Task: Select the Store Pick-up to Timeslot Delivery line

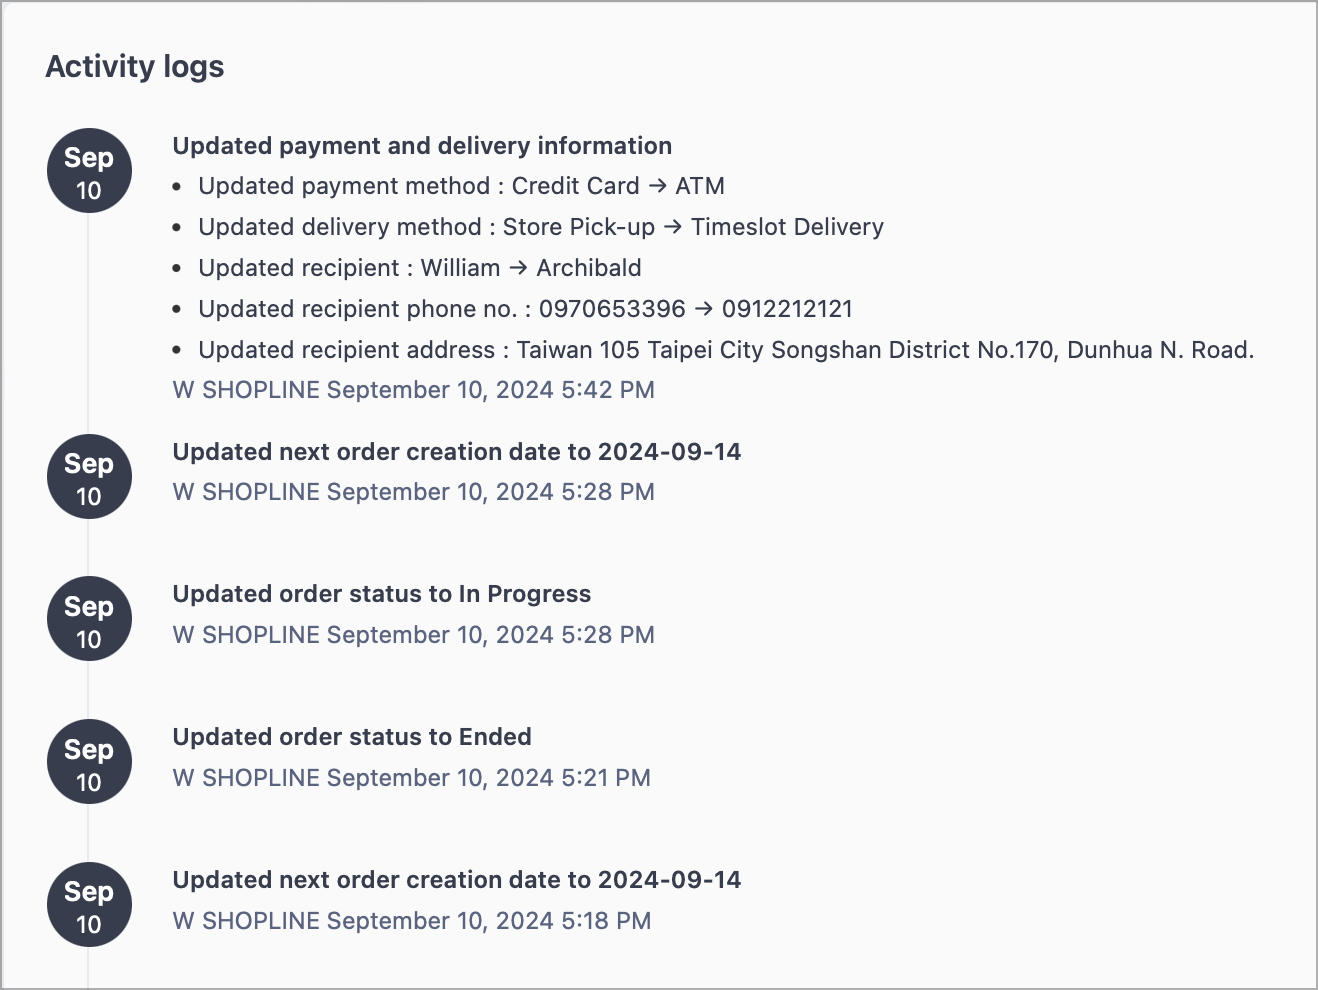Action: point(541,227)
